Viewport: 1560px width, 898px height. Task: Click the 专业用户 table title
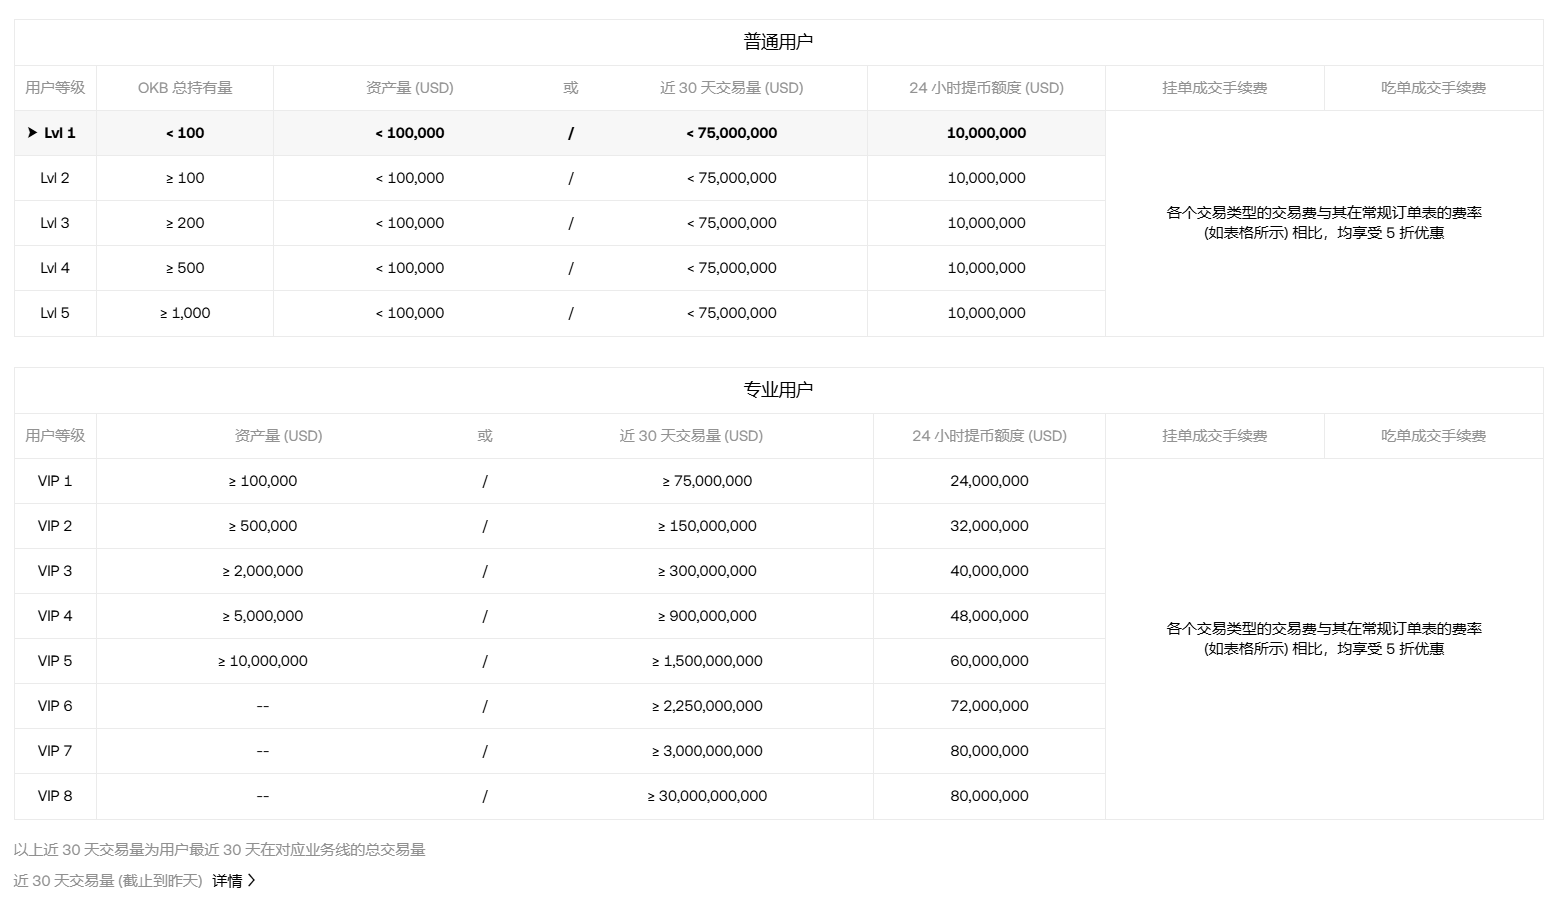pyautogui.click(x=778, y=390)
